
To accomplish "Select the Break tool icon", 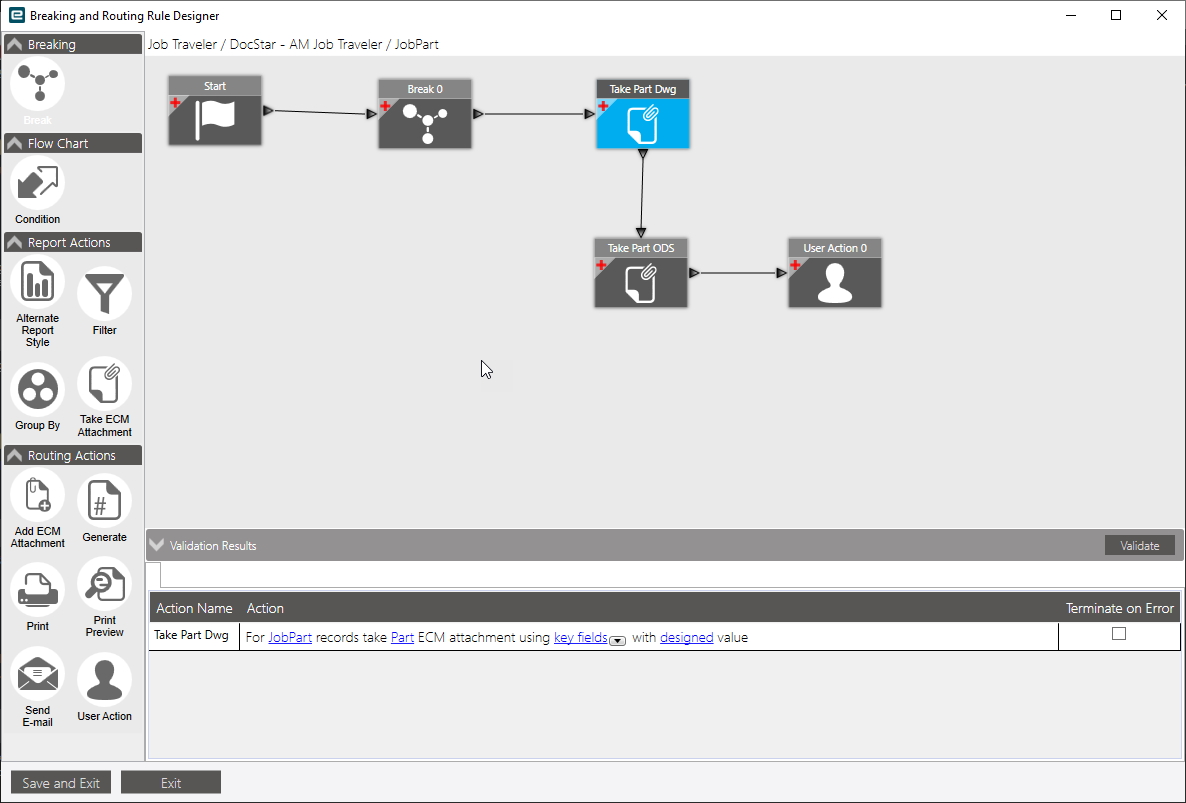I will coord(38,84).
